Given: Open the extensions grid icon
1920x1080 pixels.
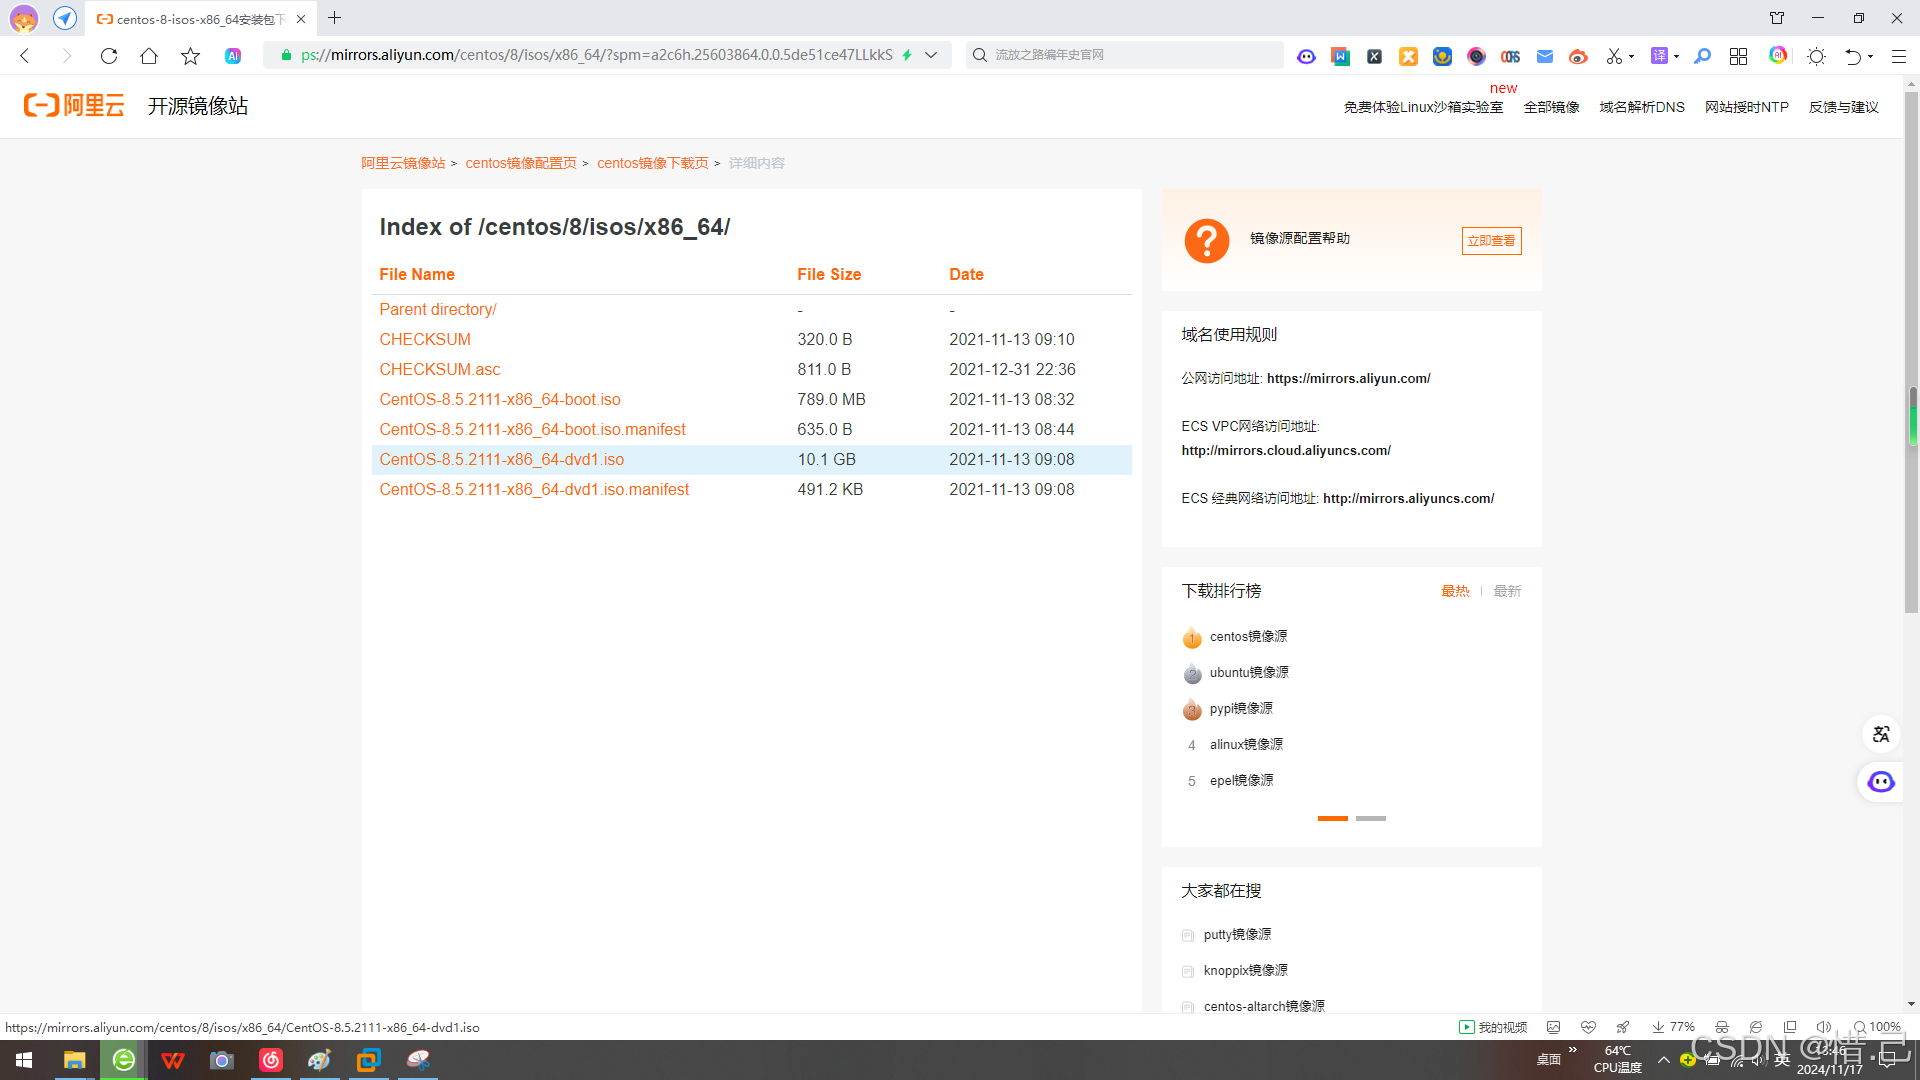Looking at the screenshot, I should tap(1738, 56).
